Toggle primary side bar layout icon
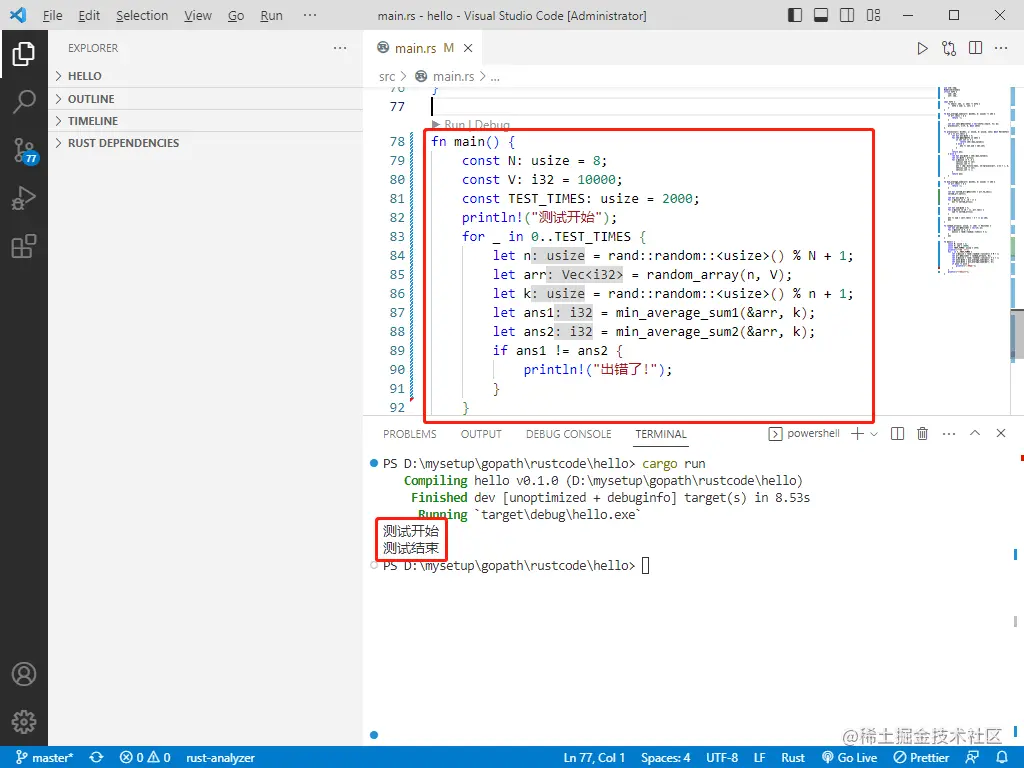Viewport: 1024px width, 768px height. (795, 15)
